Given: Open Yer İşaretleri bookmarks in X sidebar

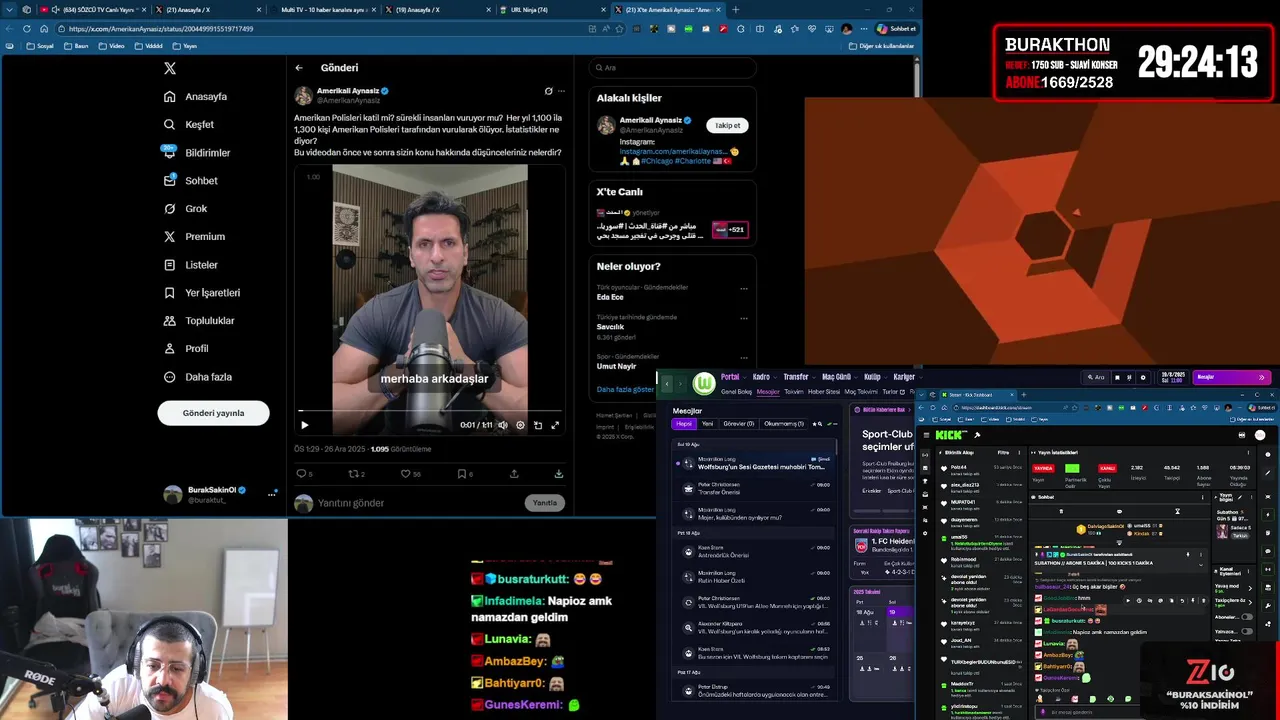Looking at the screenshot, I should (x=201, y=293).
